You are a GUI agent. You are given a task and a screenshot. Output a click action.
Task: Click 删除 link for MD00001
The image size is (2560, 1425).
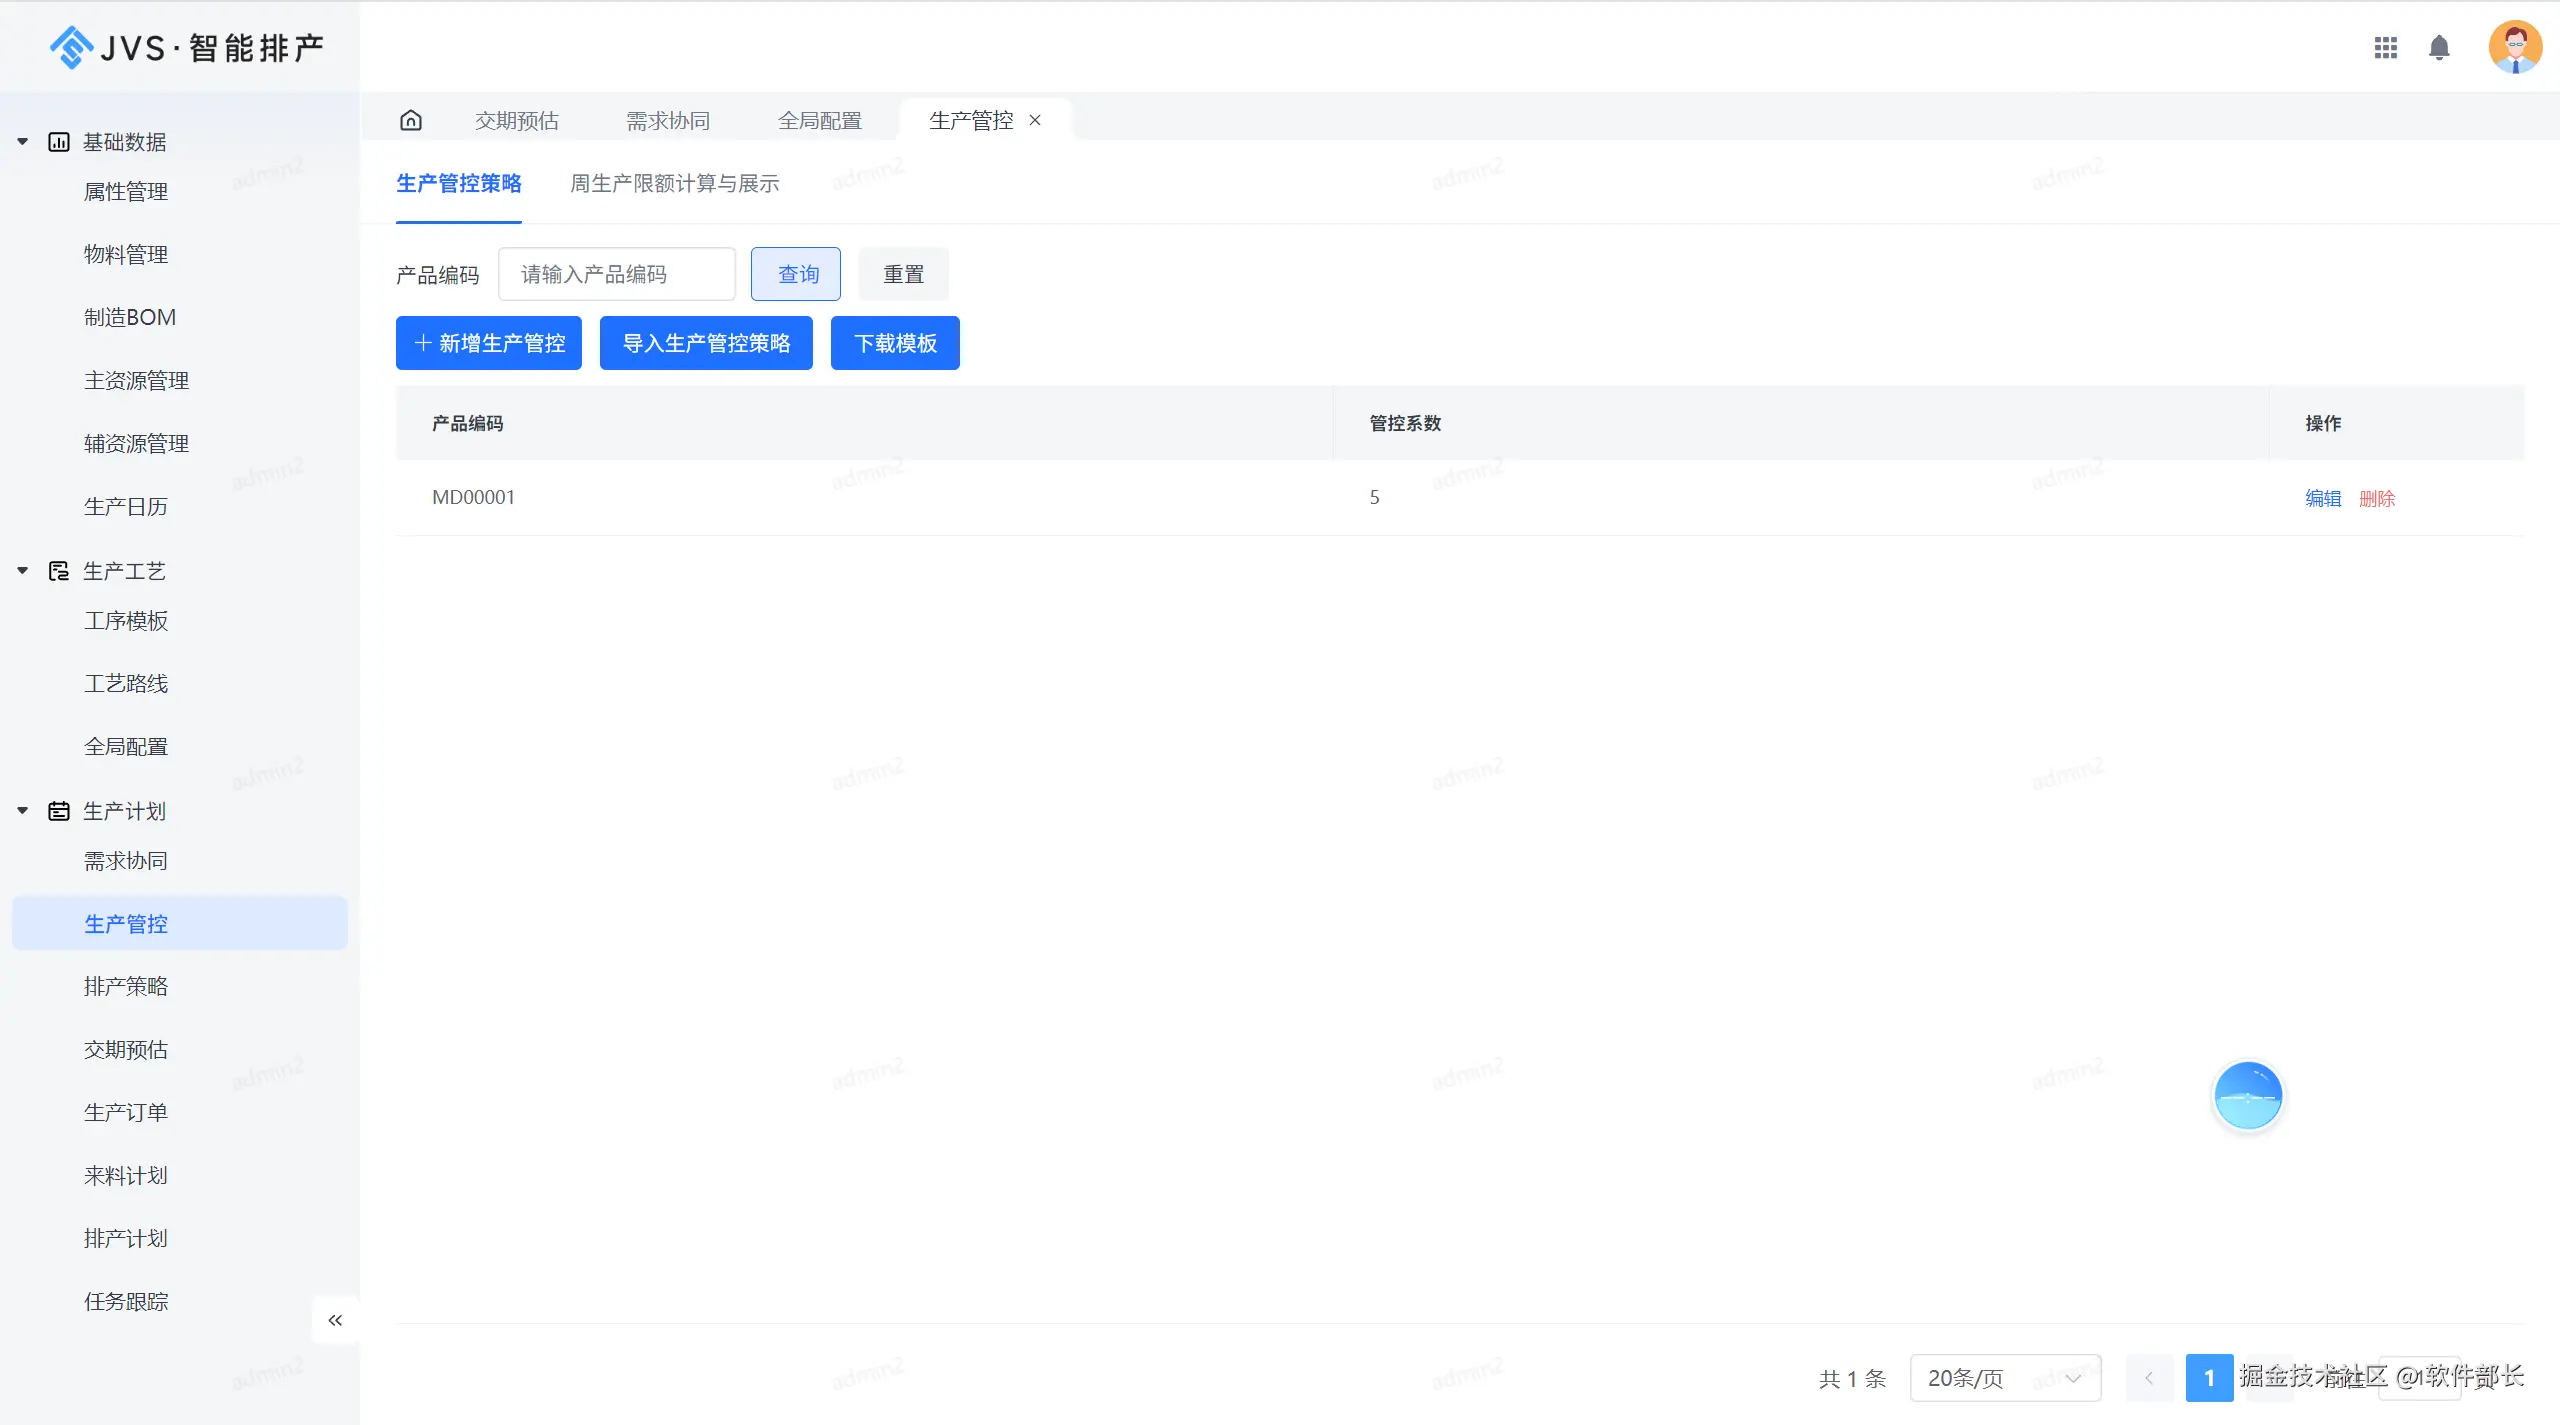pos(2376,498)
